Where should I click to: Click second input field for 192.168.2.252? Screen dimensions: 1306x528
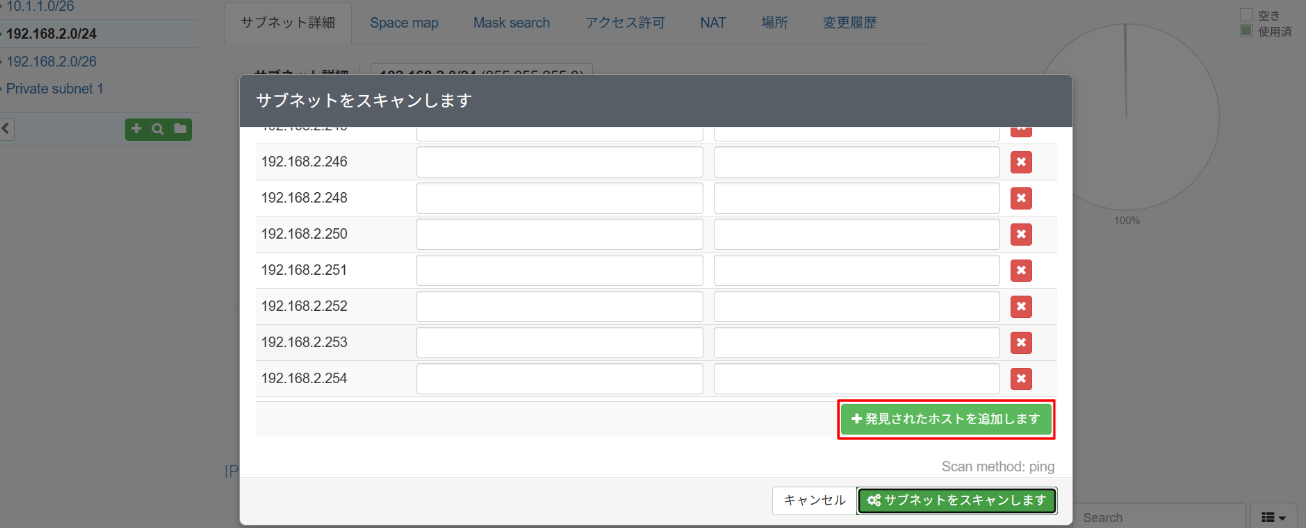tap(857, 306)
